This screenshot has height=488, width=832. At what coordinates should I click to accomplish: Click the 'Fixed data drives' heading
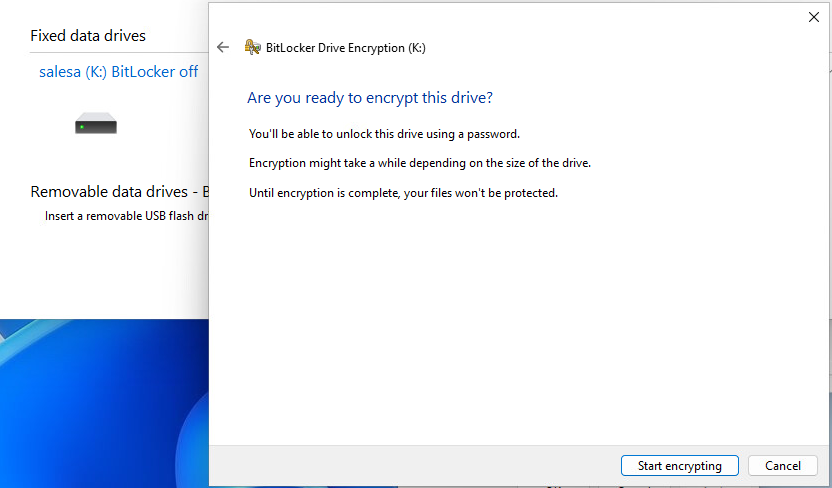tap(88, 36)
